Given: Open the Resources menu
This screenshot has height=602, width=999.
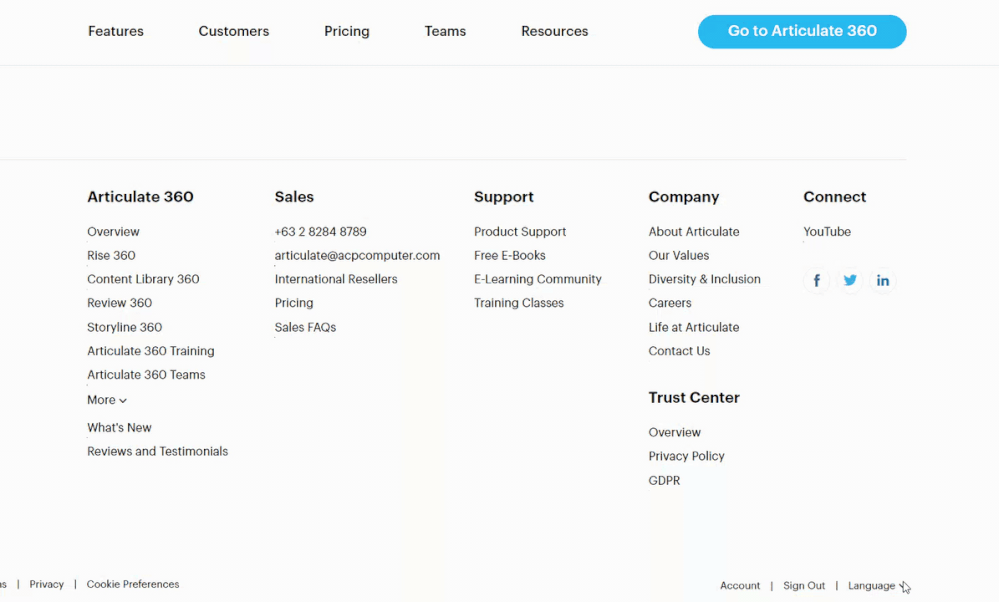Looking at the screenshot, I should [555, 31].
